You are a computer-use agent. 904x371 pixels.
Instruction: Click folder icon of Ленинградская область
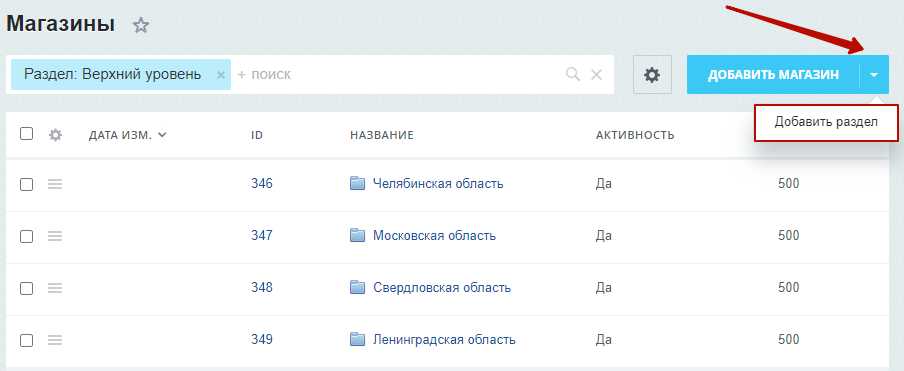point(358,339)
